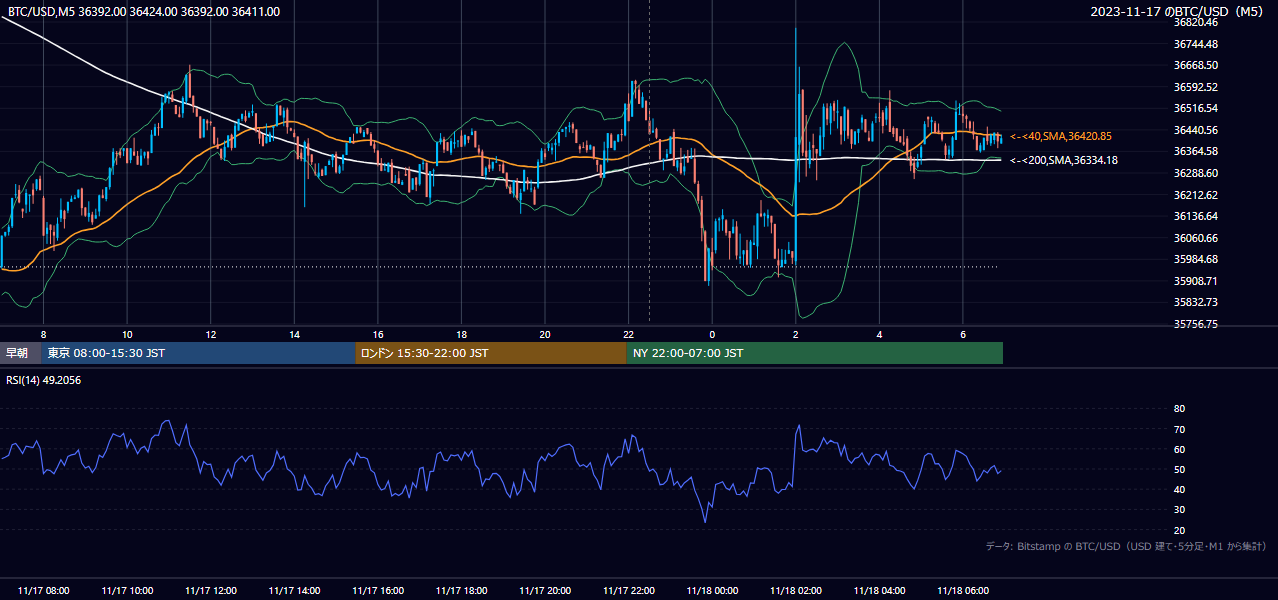Click the bottom time label 11/18 06:00
Viewport: 1278px width, 600px height.
[x=962, y=590]
